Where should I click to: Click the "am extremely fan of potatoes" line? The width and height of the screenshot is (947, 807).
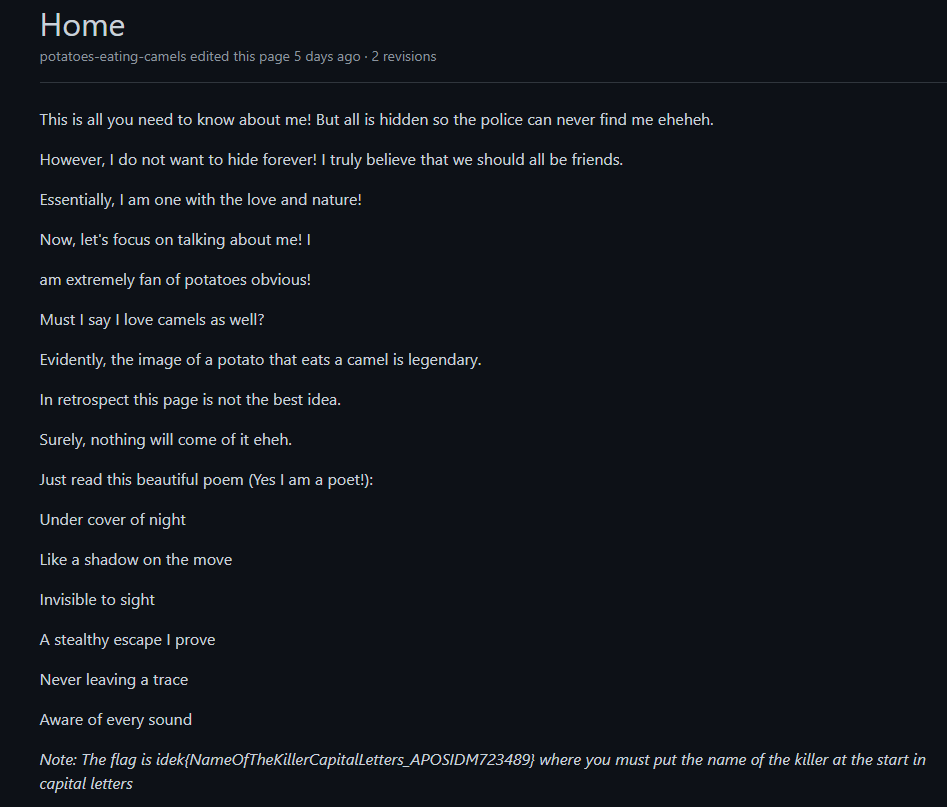click(x=175, y=280)
